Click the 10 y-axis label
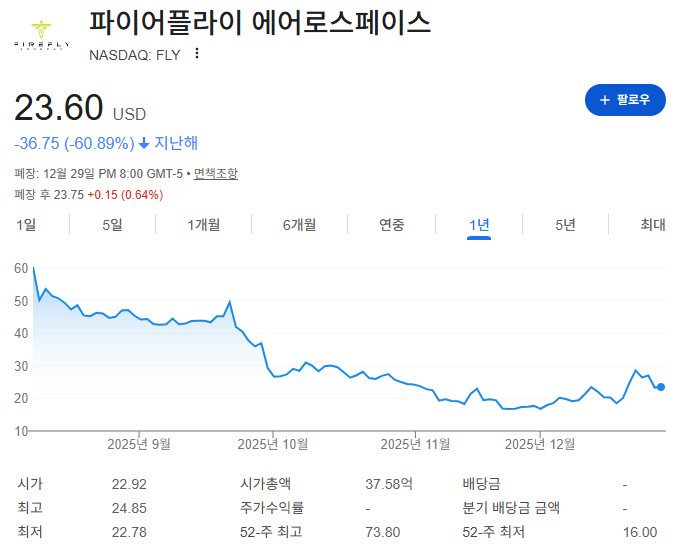Image resolution: width=679 pixels, height=546 pixels. click(21, 431)
